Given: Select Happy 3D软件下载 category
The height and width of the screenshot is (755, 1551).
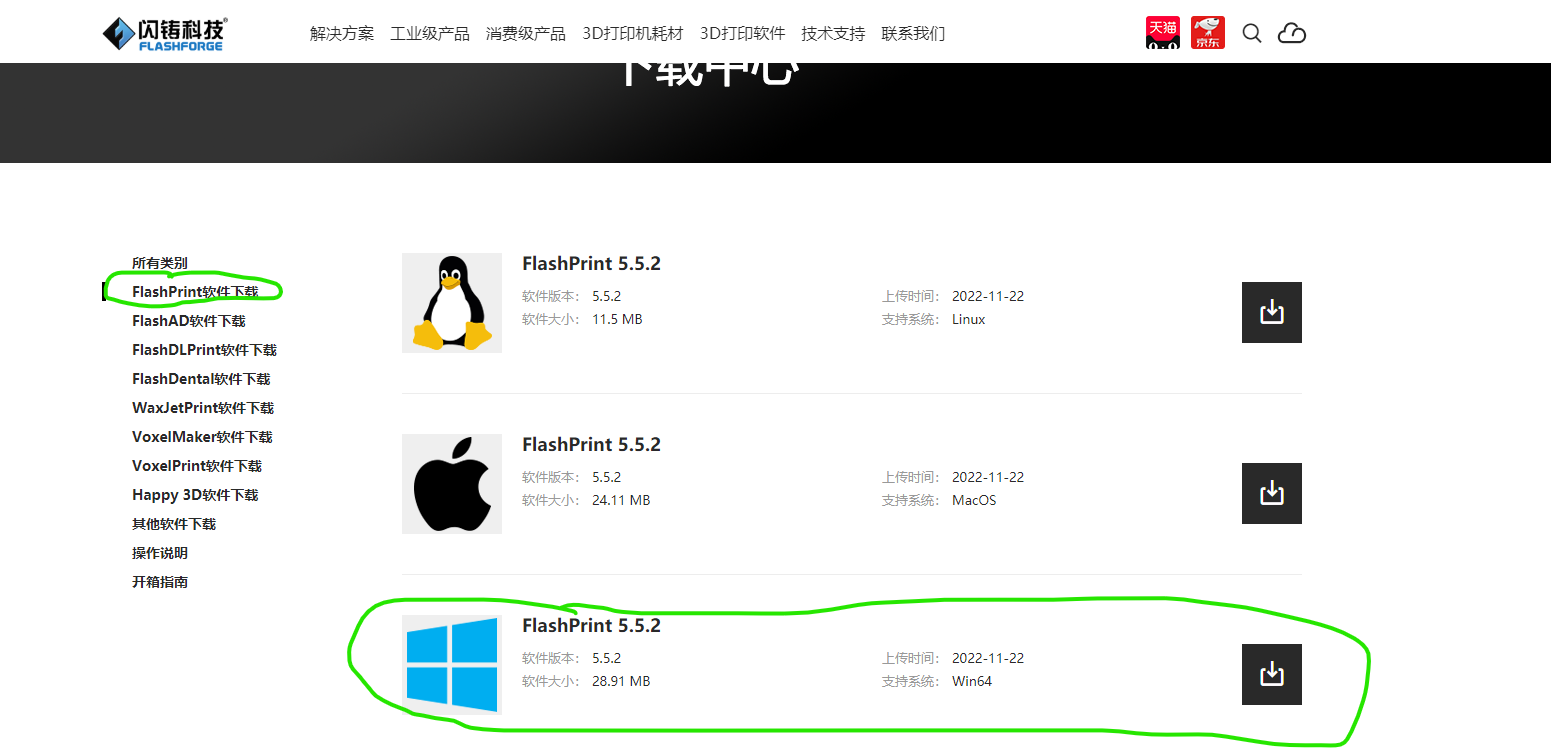Looking at the screenshot, I should click(195, 495).
